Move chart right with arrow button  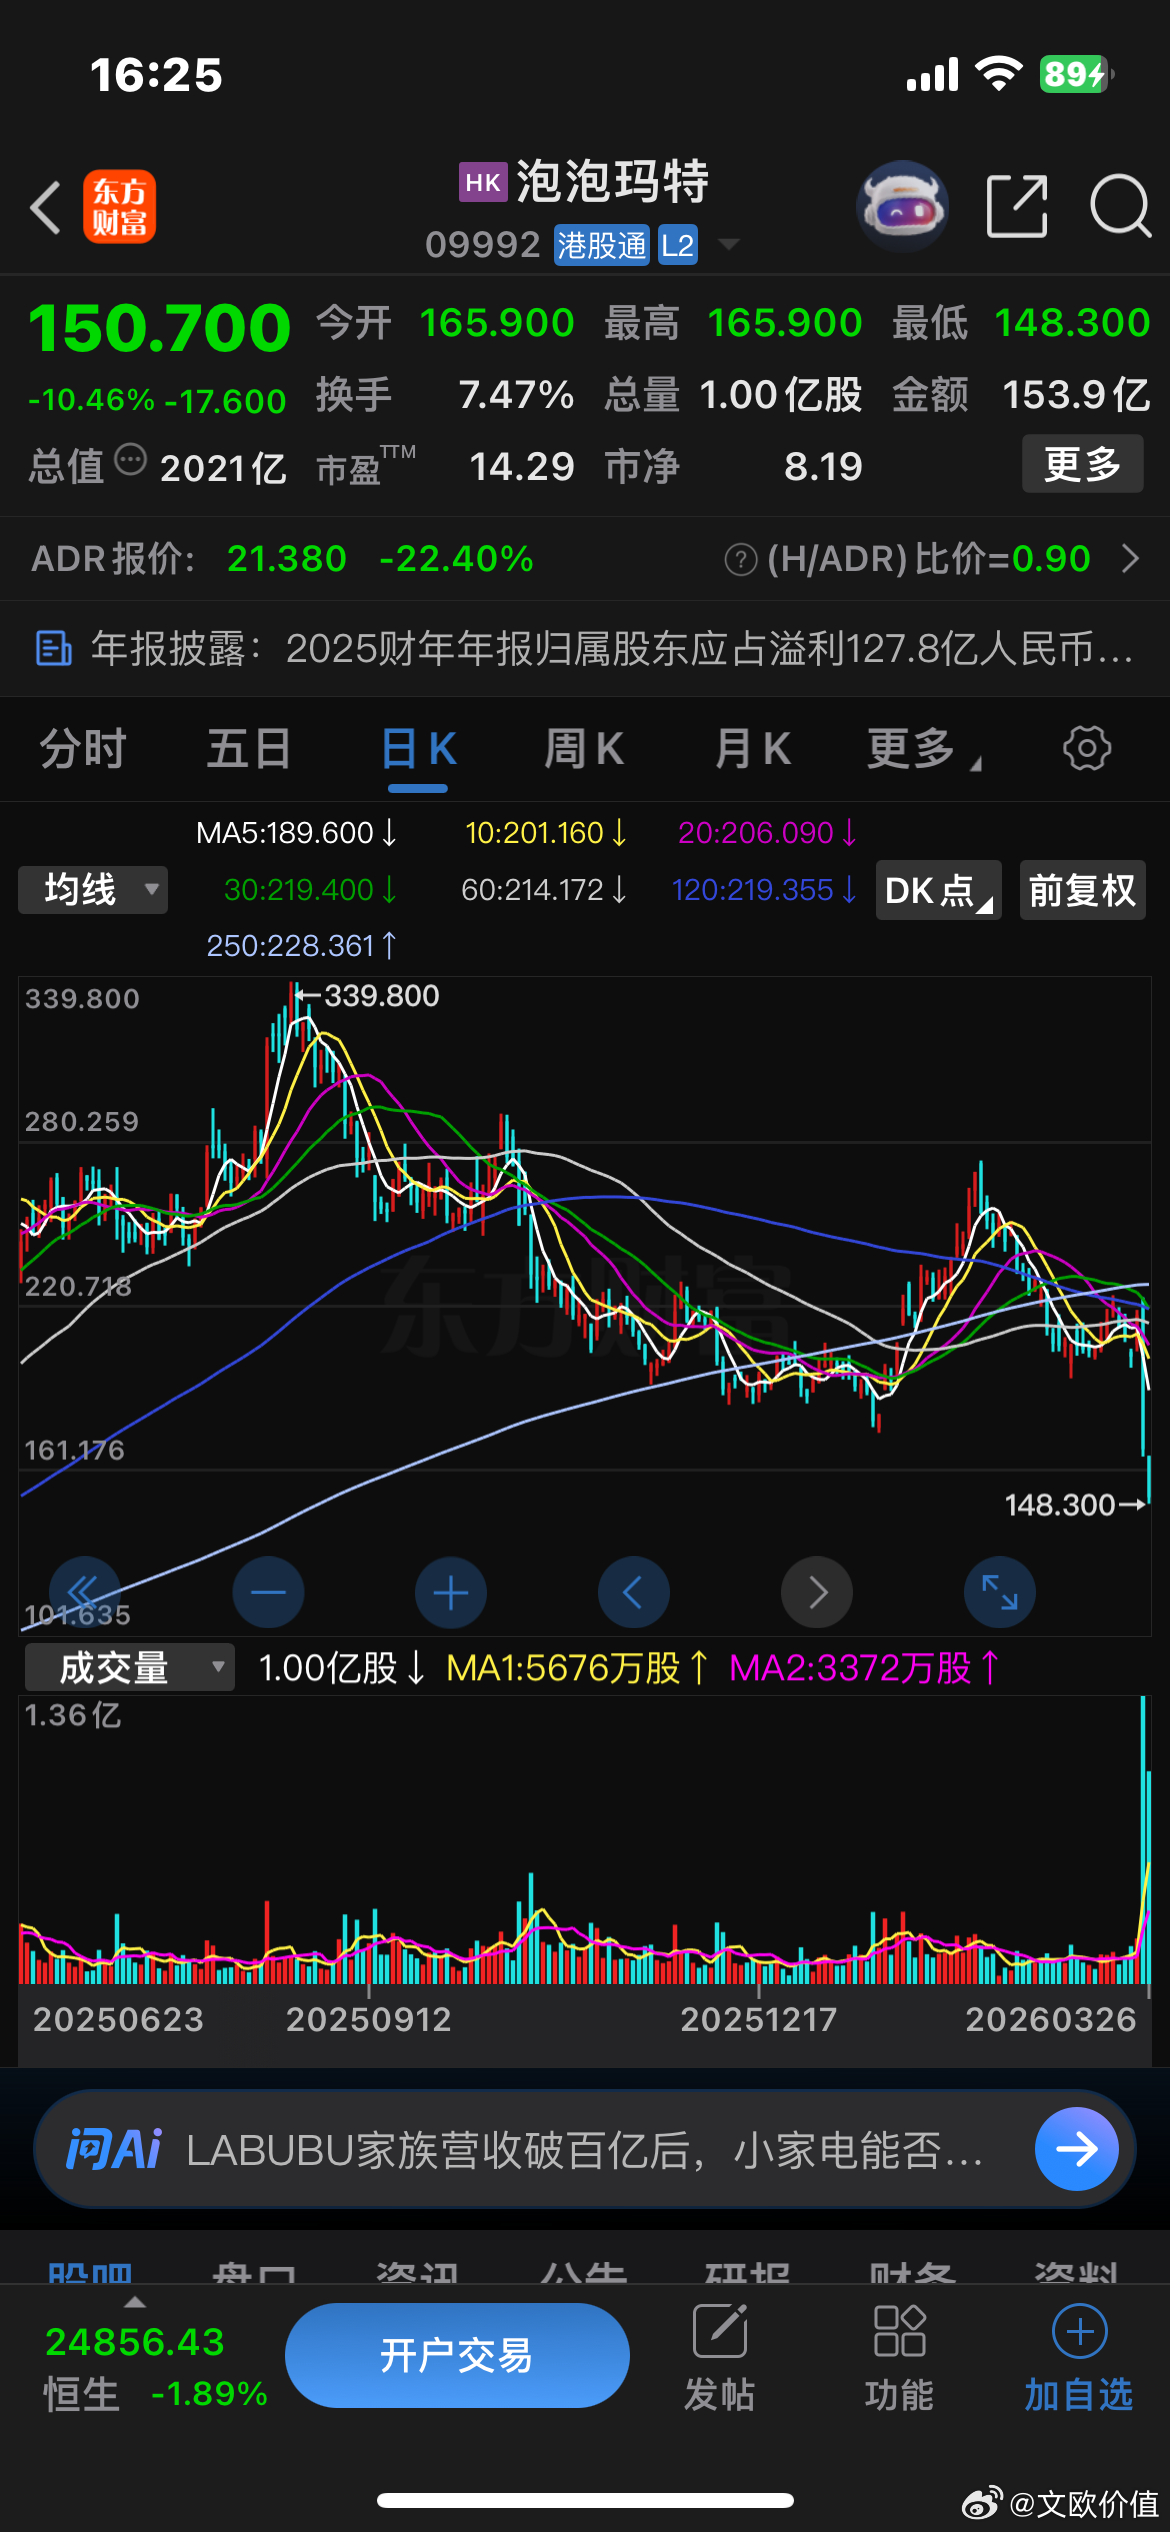pyautogui.click(x=817, y=1592)
